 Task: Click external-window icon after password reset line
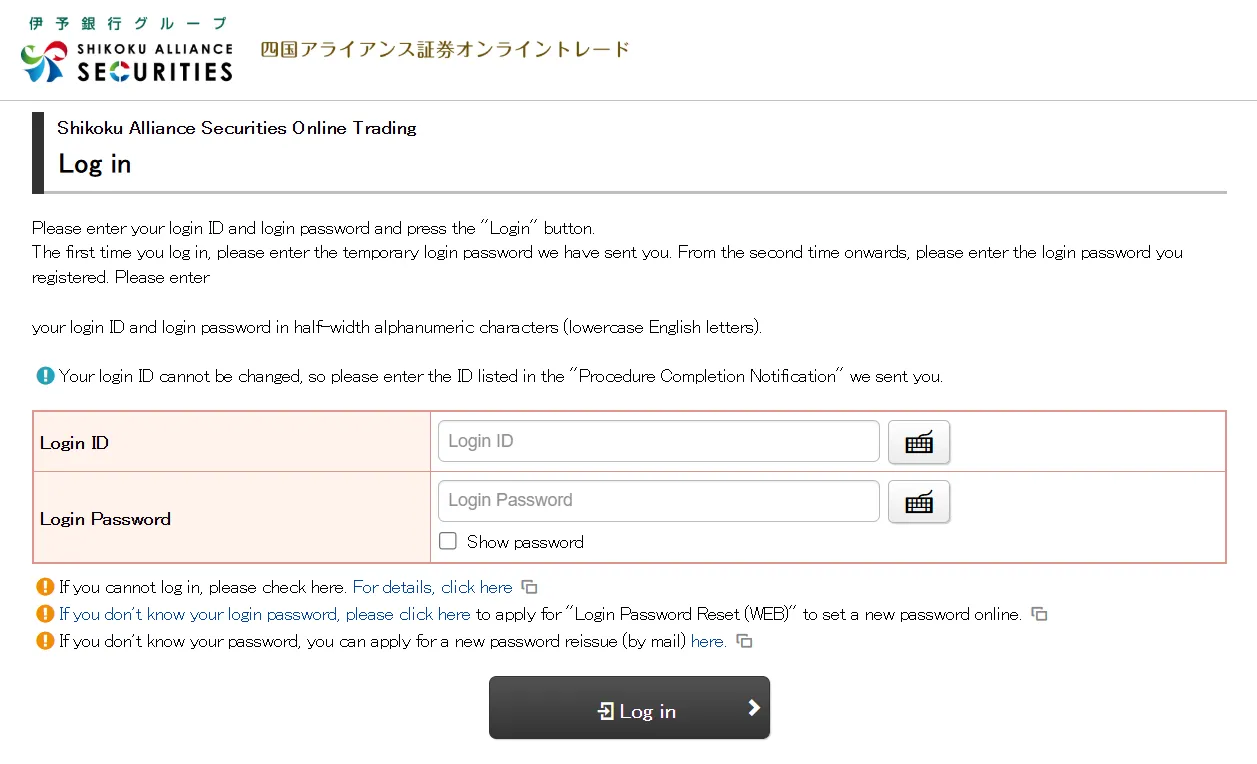coord(1040,614)
